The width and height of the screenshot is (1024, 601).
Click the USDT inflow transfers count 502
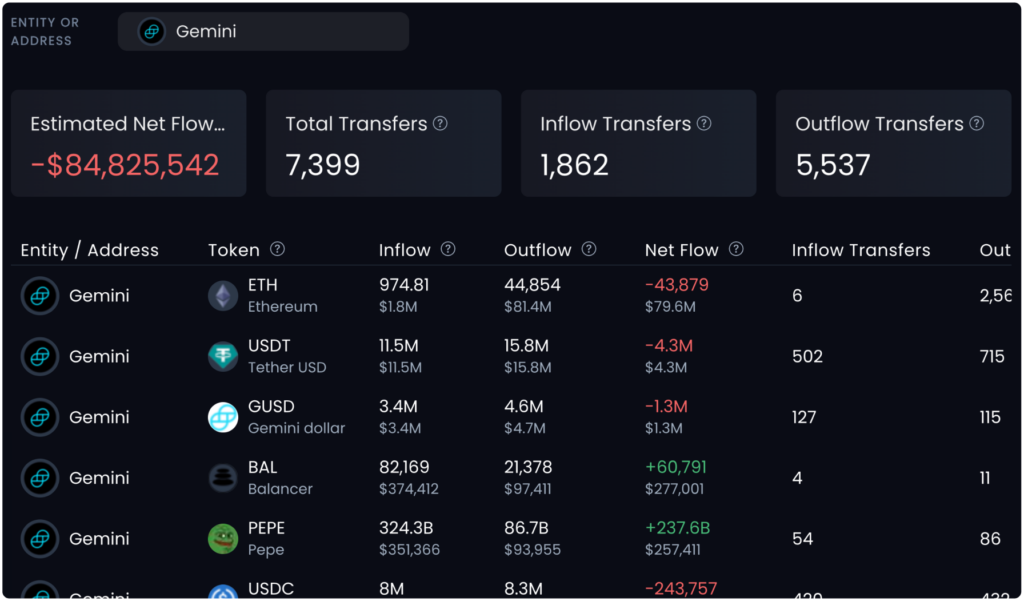[807, 357]
